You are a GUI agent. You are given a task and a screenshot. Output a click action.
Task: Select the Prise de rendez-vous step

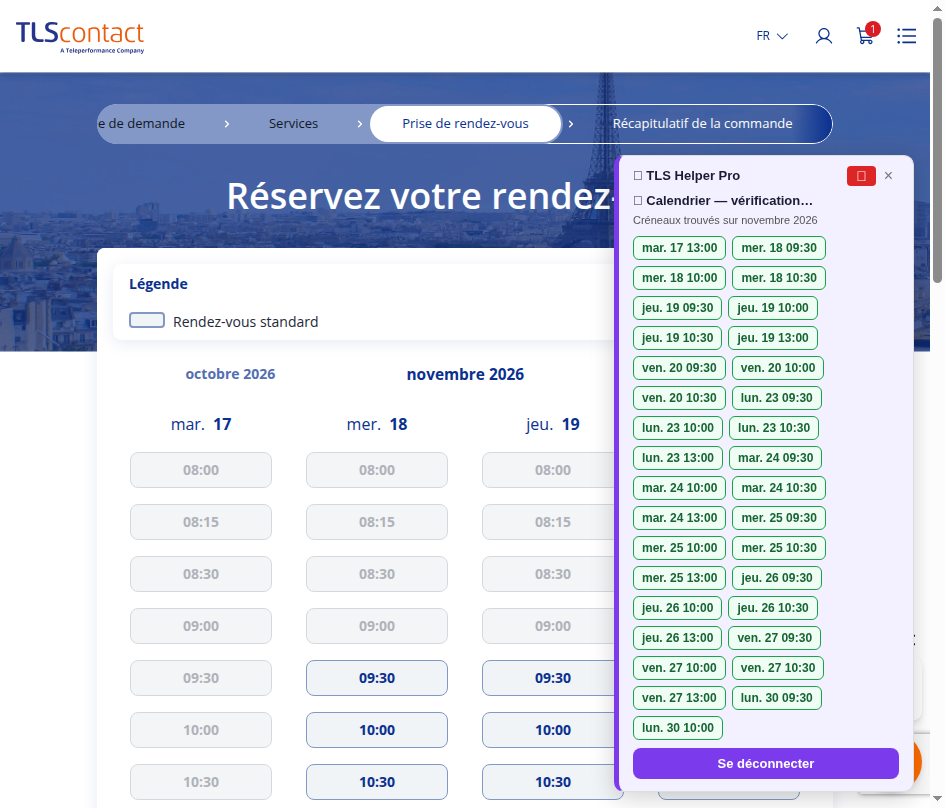pyautogui.click(x=465, y=124)
